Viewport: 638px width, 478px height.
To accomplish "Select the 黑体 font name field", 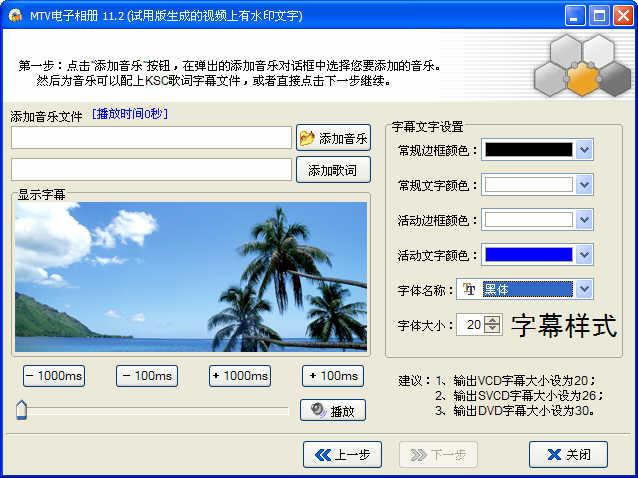I will 528,289.
